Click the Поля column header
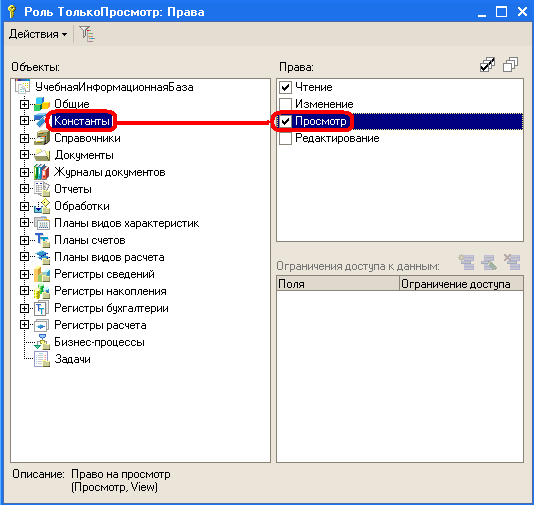The height and width of the screenshot is (505, 534). click(338, 284)
